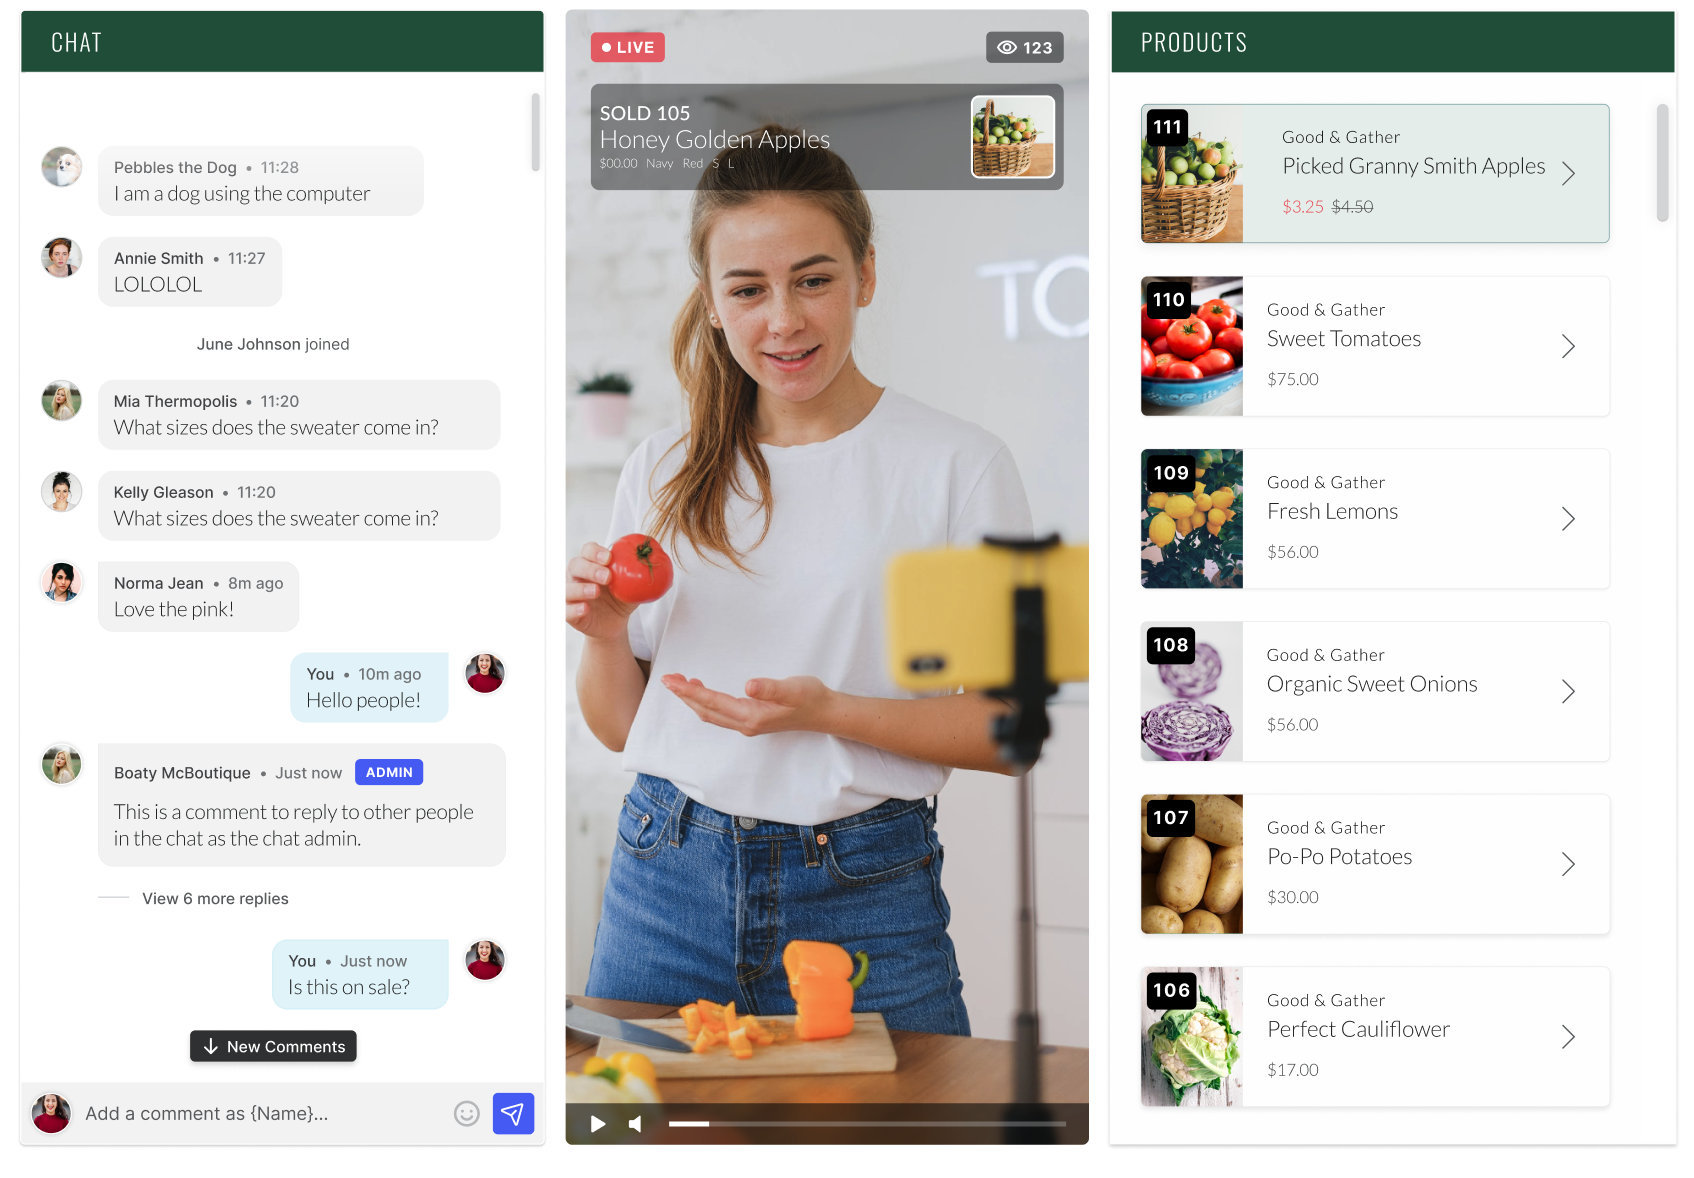This screenshot has width=1694, height=1178.
Task: Click the Honey Golden Apples thumbnail
Action: click(1012, 137)
